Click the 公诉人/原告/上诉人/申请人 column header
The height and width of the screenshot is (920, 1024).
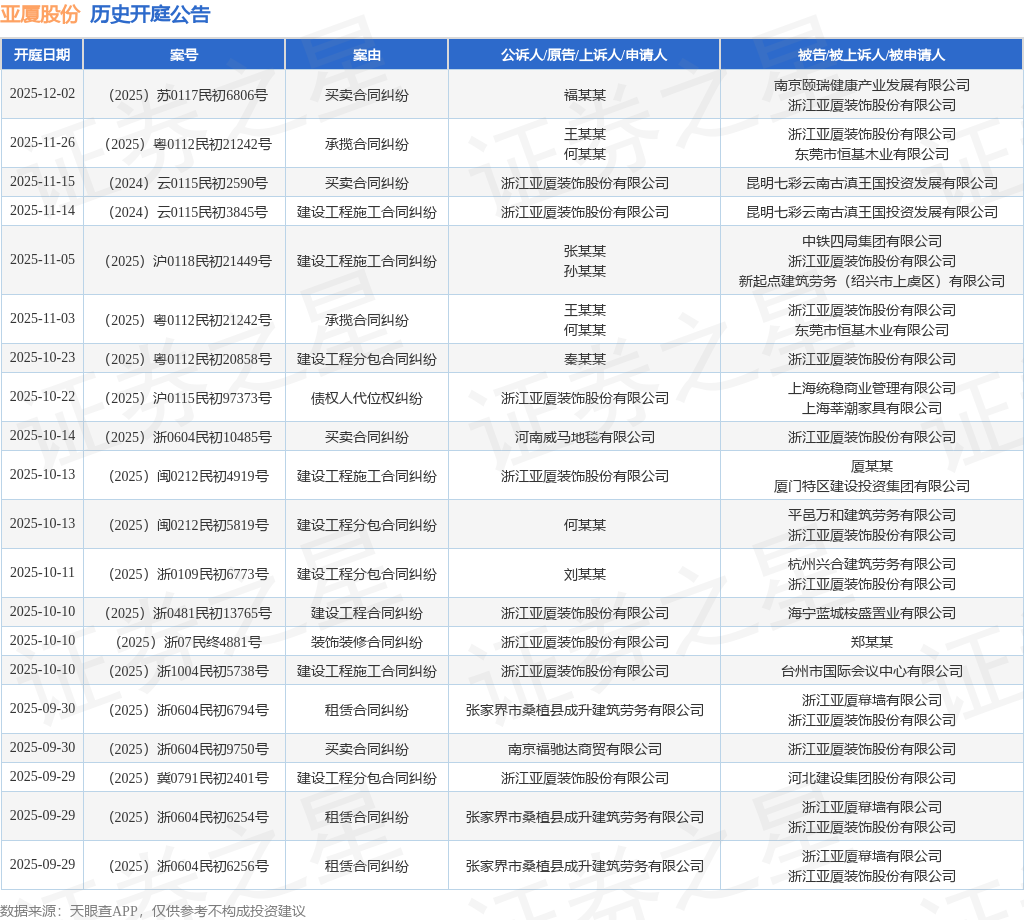[584, 55]
